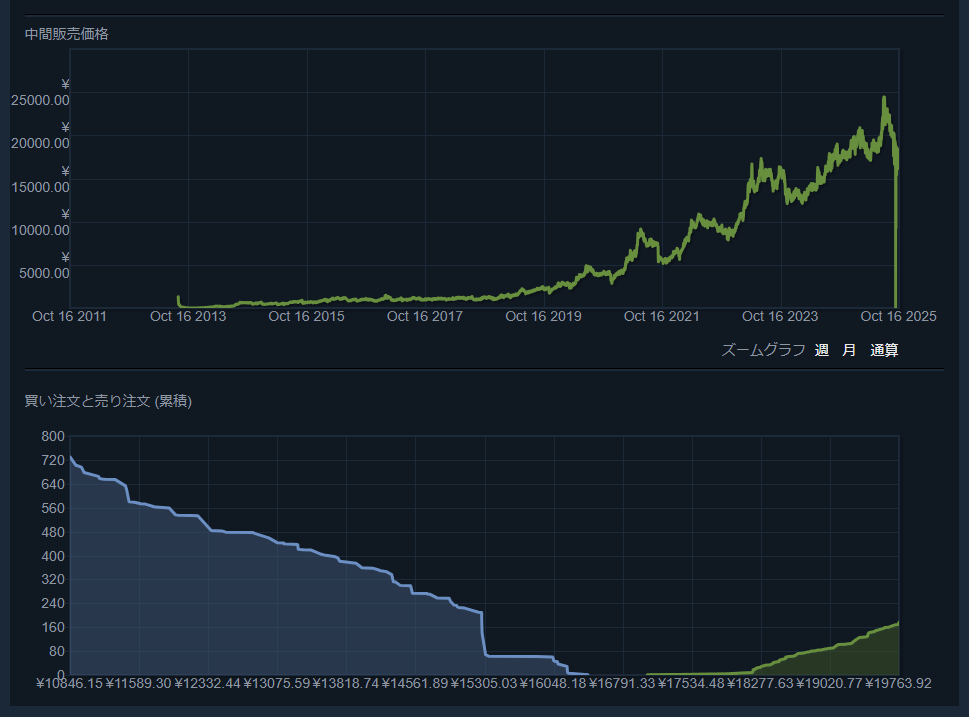Click the 買い注文と売り注文 (累積) heading
Screen dimensions: 969x717
coord(108,402)
